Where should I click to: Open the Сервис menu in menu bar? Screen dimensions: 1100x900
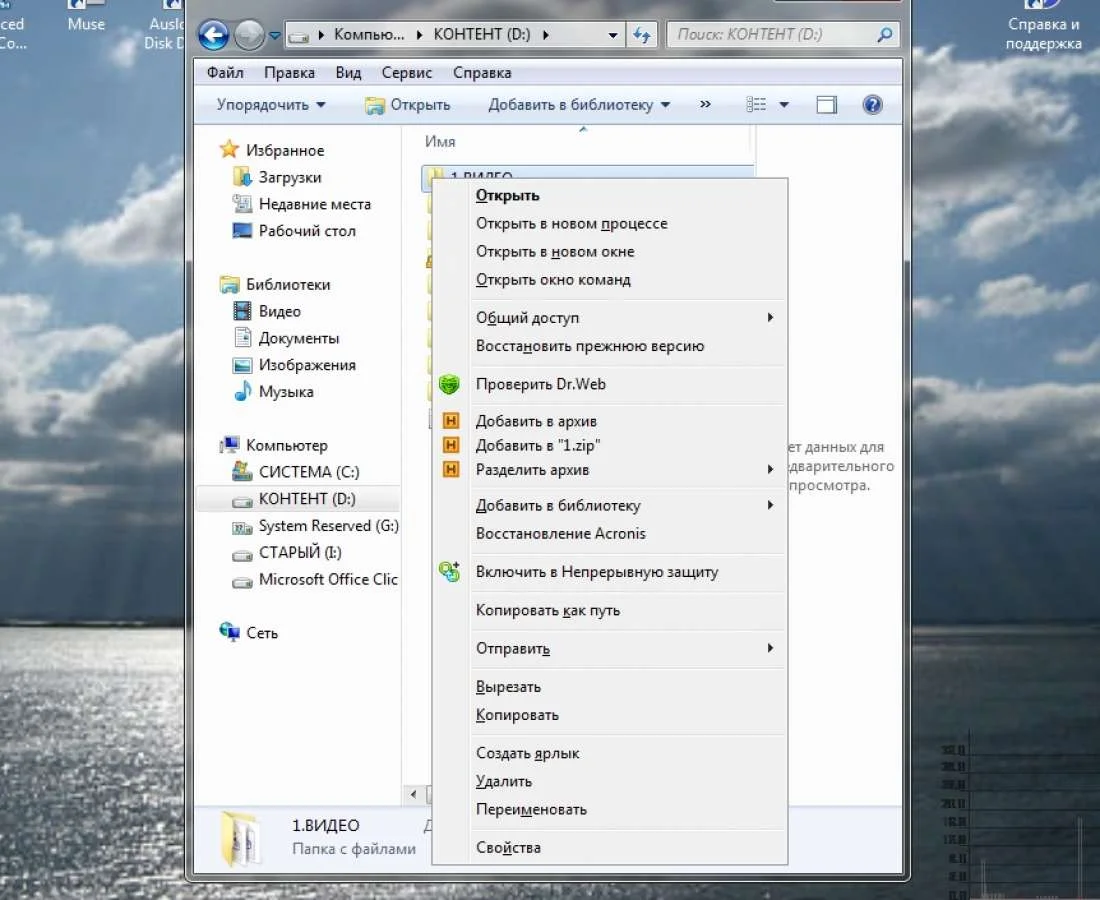407,73
